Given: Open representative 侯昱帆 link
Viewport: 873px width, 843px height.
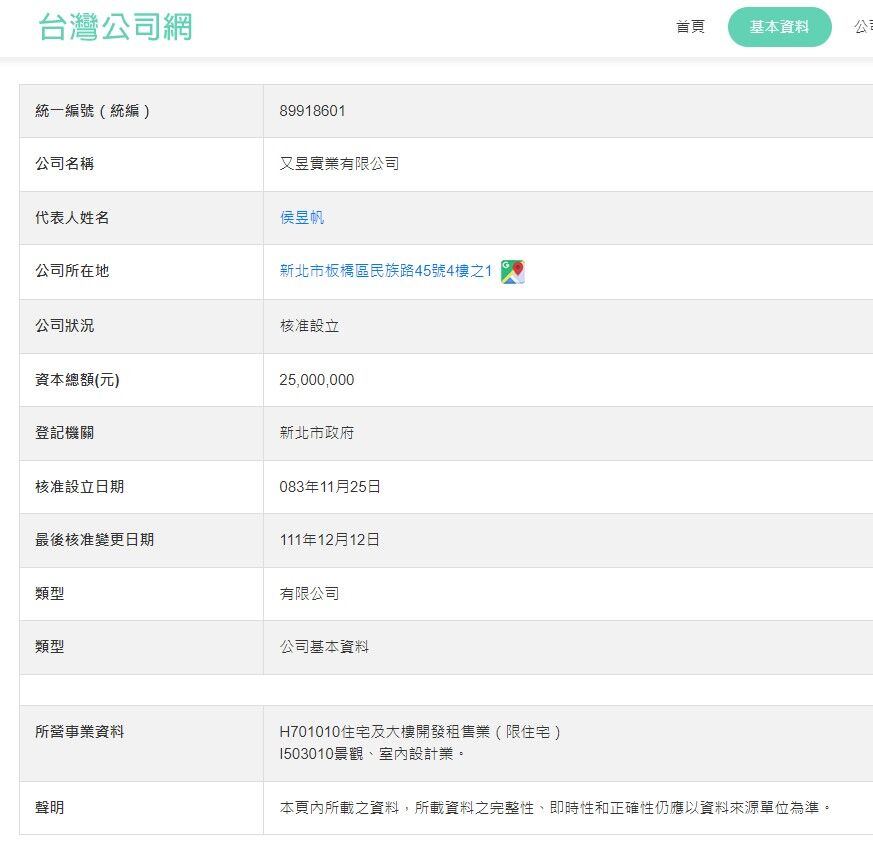Looking at the screenshot, I should click(302, 217).
